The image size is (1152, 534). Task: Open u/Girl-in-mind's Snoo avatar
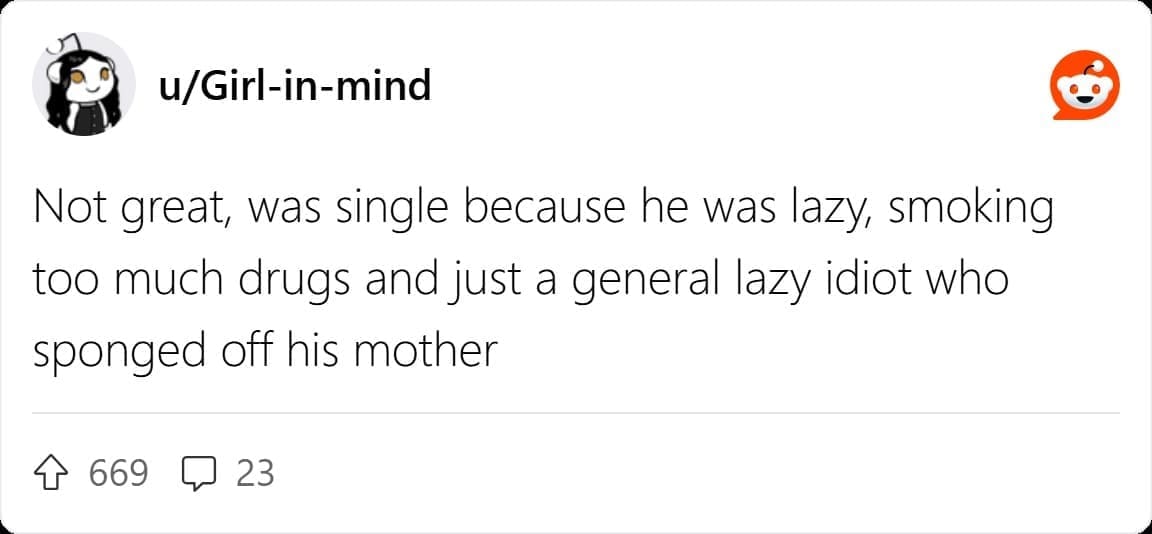coord(84,85)
